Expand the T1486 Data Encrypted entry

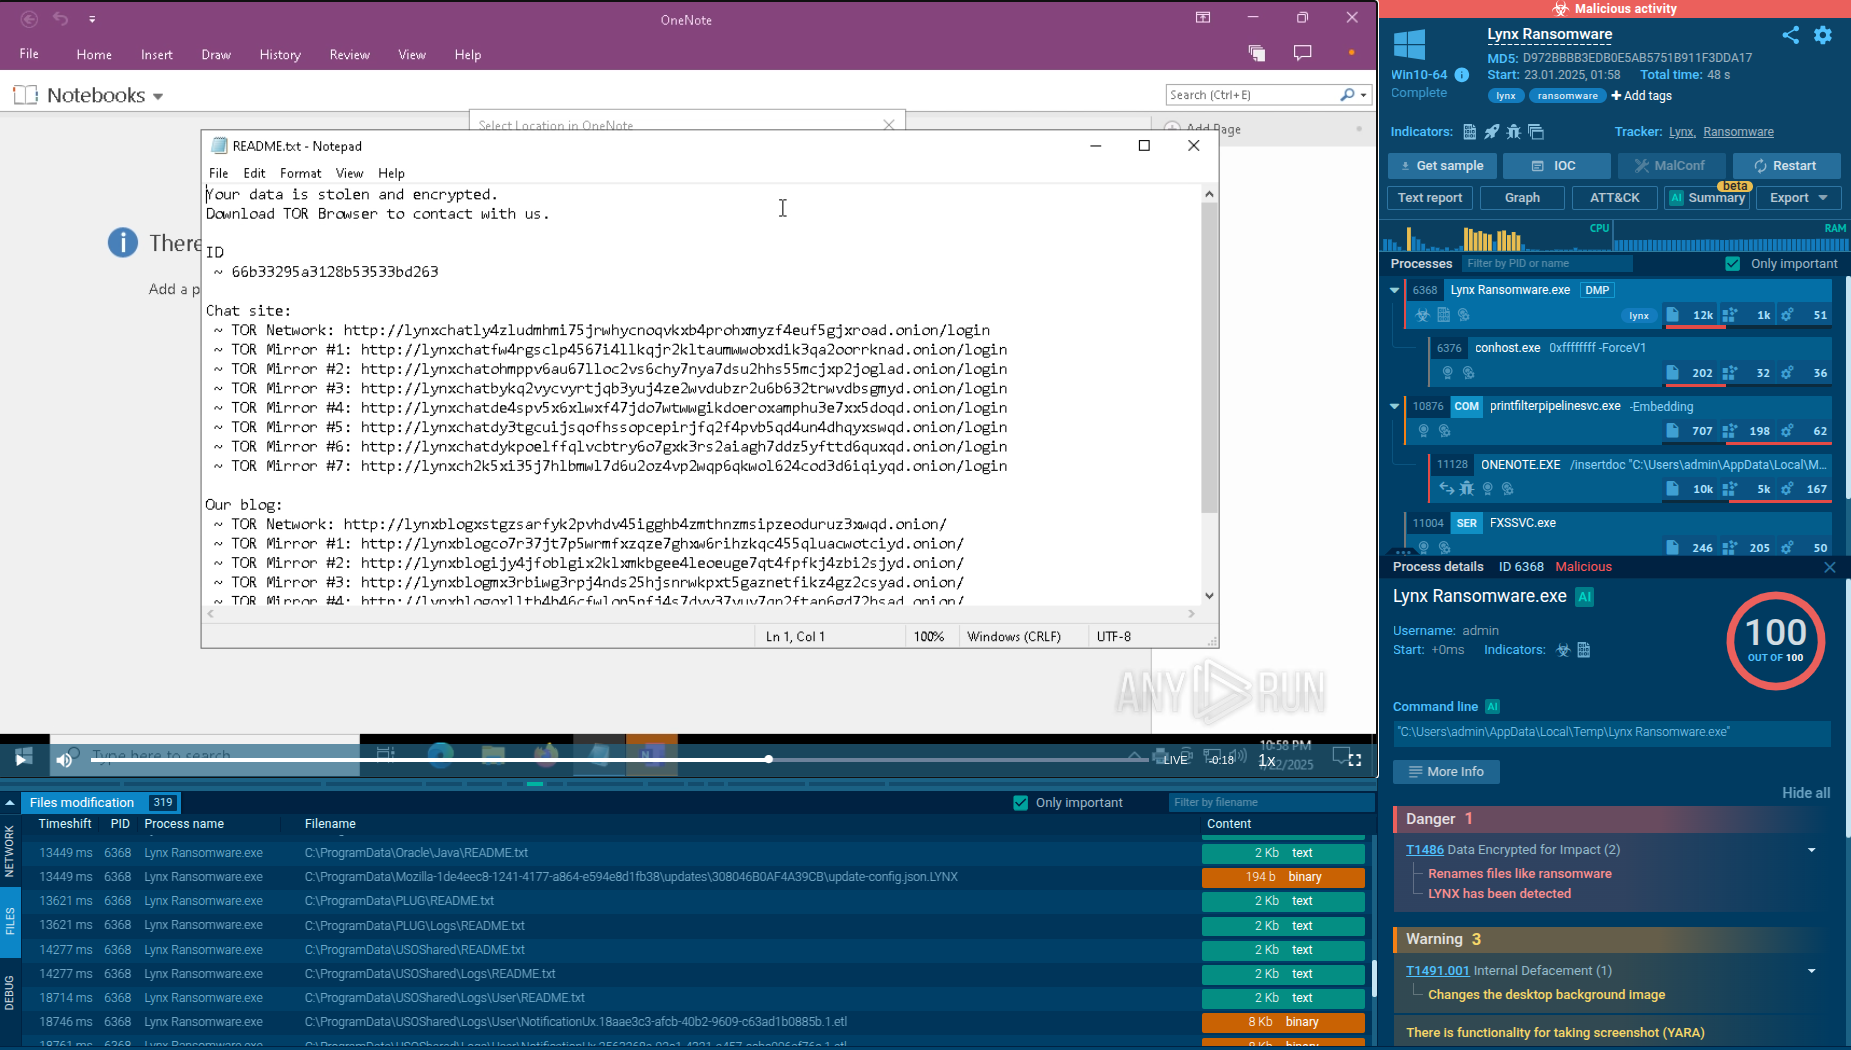1811,850
